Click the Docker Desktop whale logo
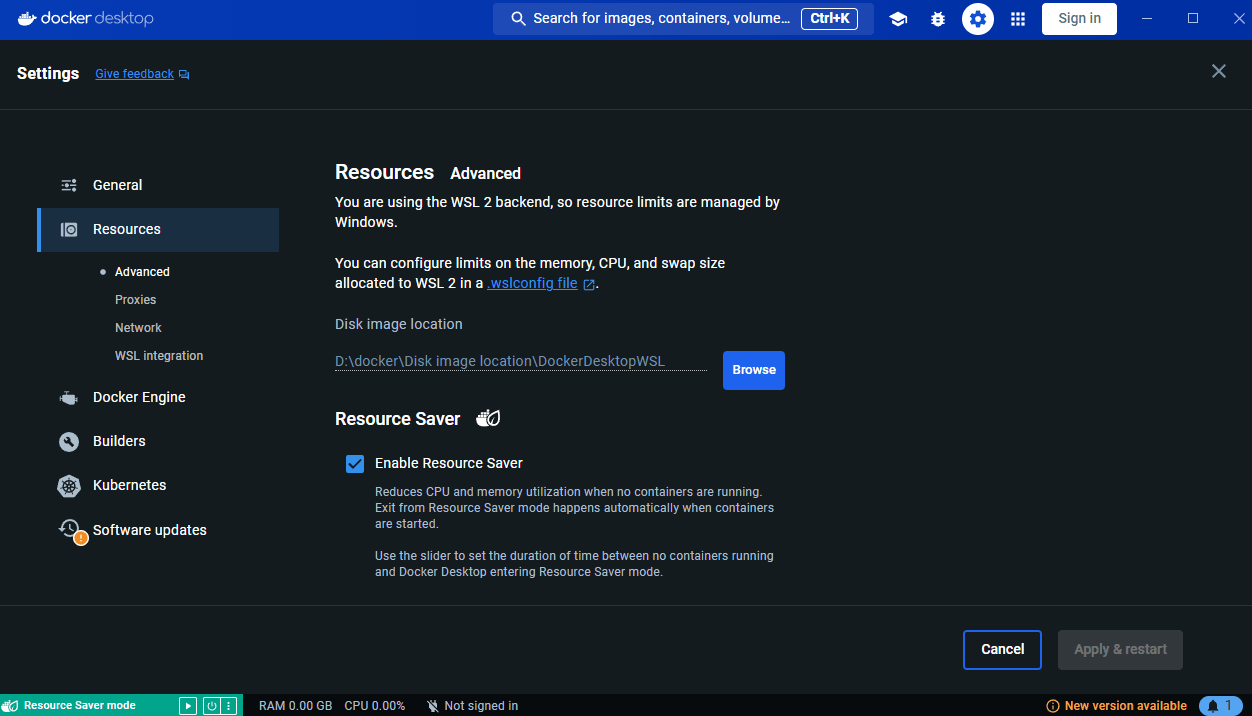The image size is (1252, 716). pos(27,18)
